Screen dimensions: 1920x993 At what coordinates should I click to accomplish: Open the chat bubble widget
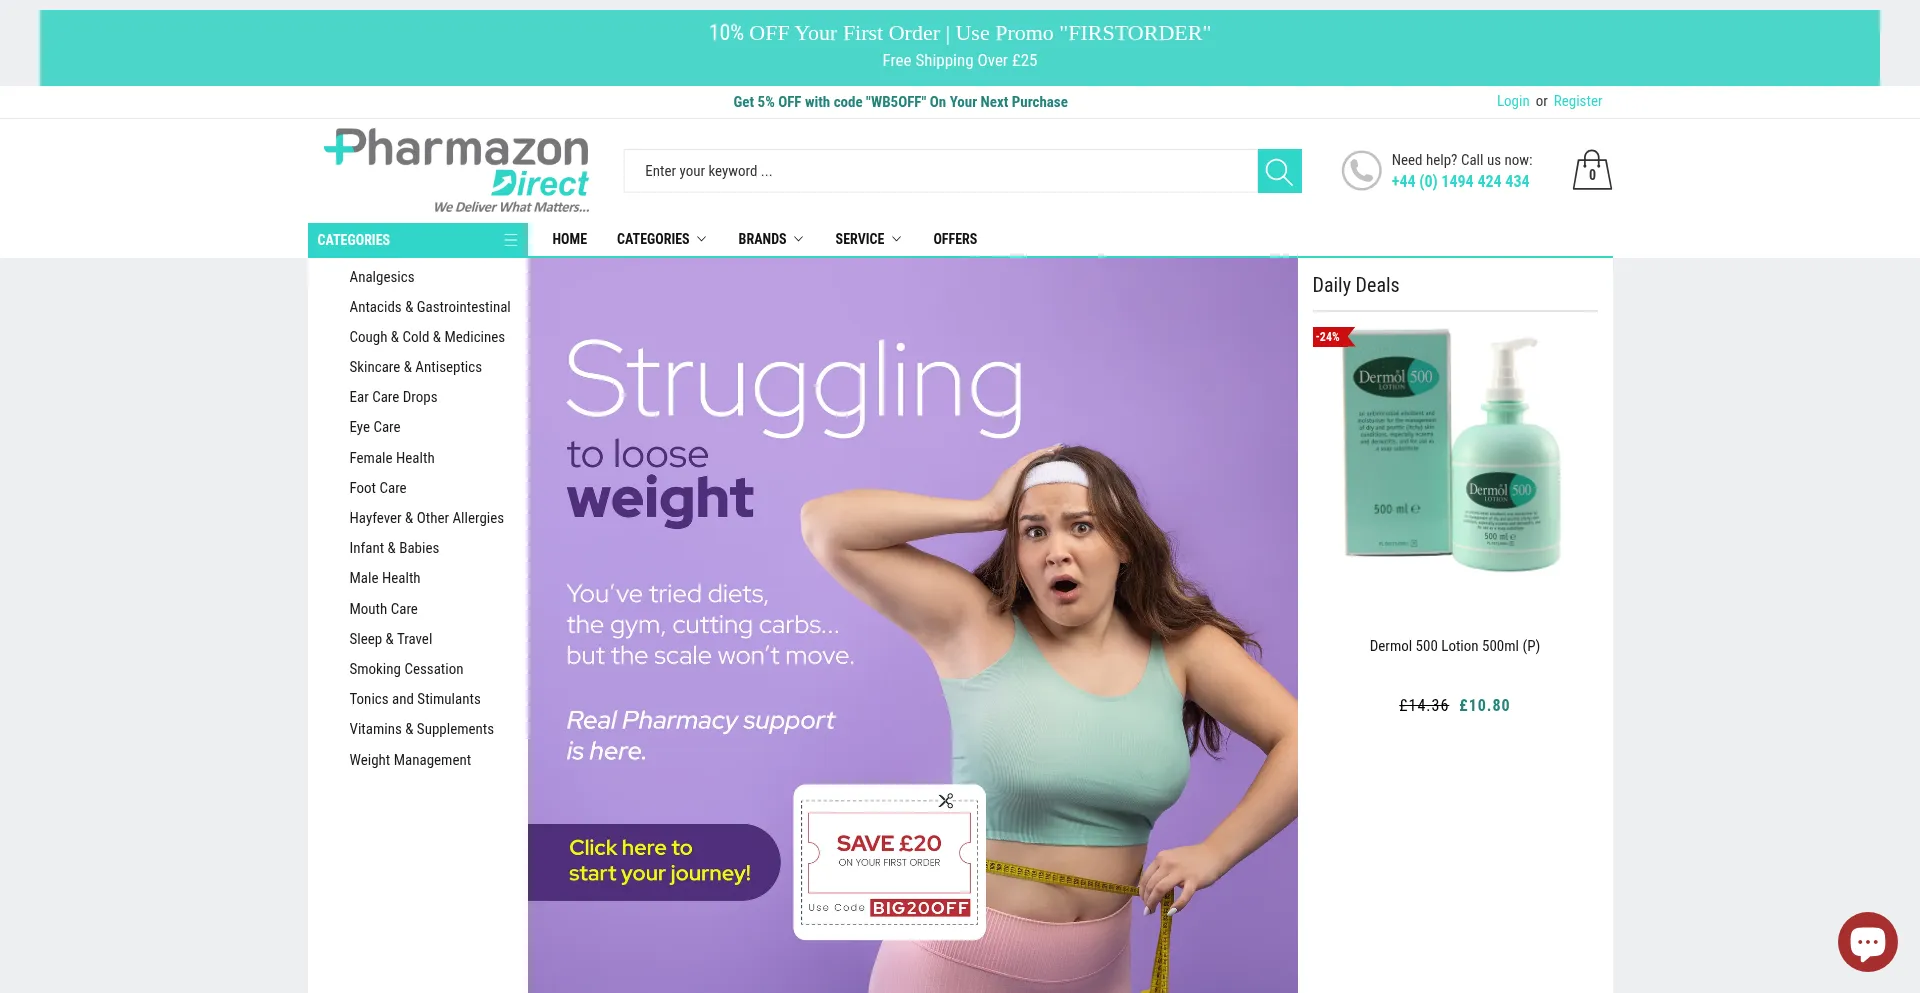click(1867, 942)
